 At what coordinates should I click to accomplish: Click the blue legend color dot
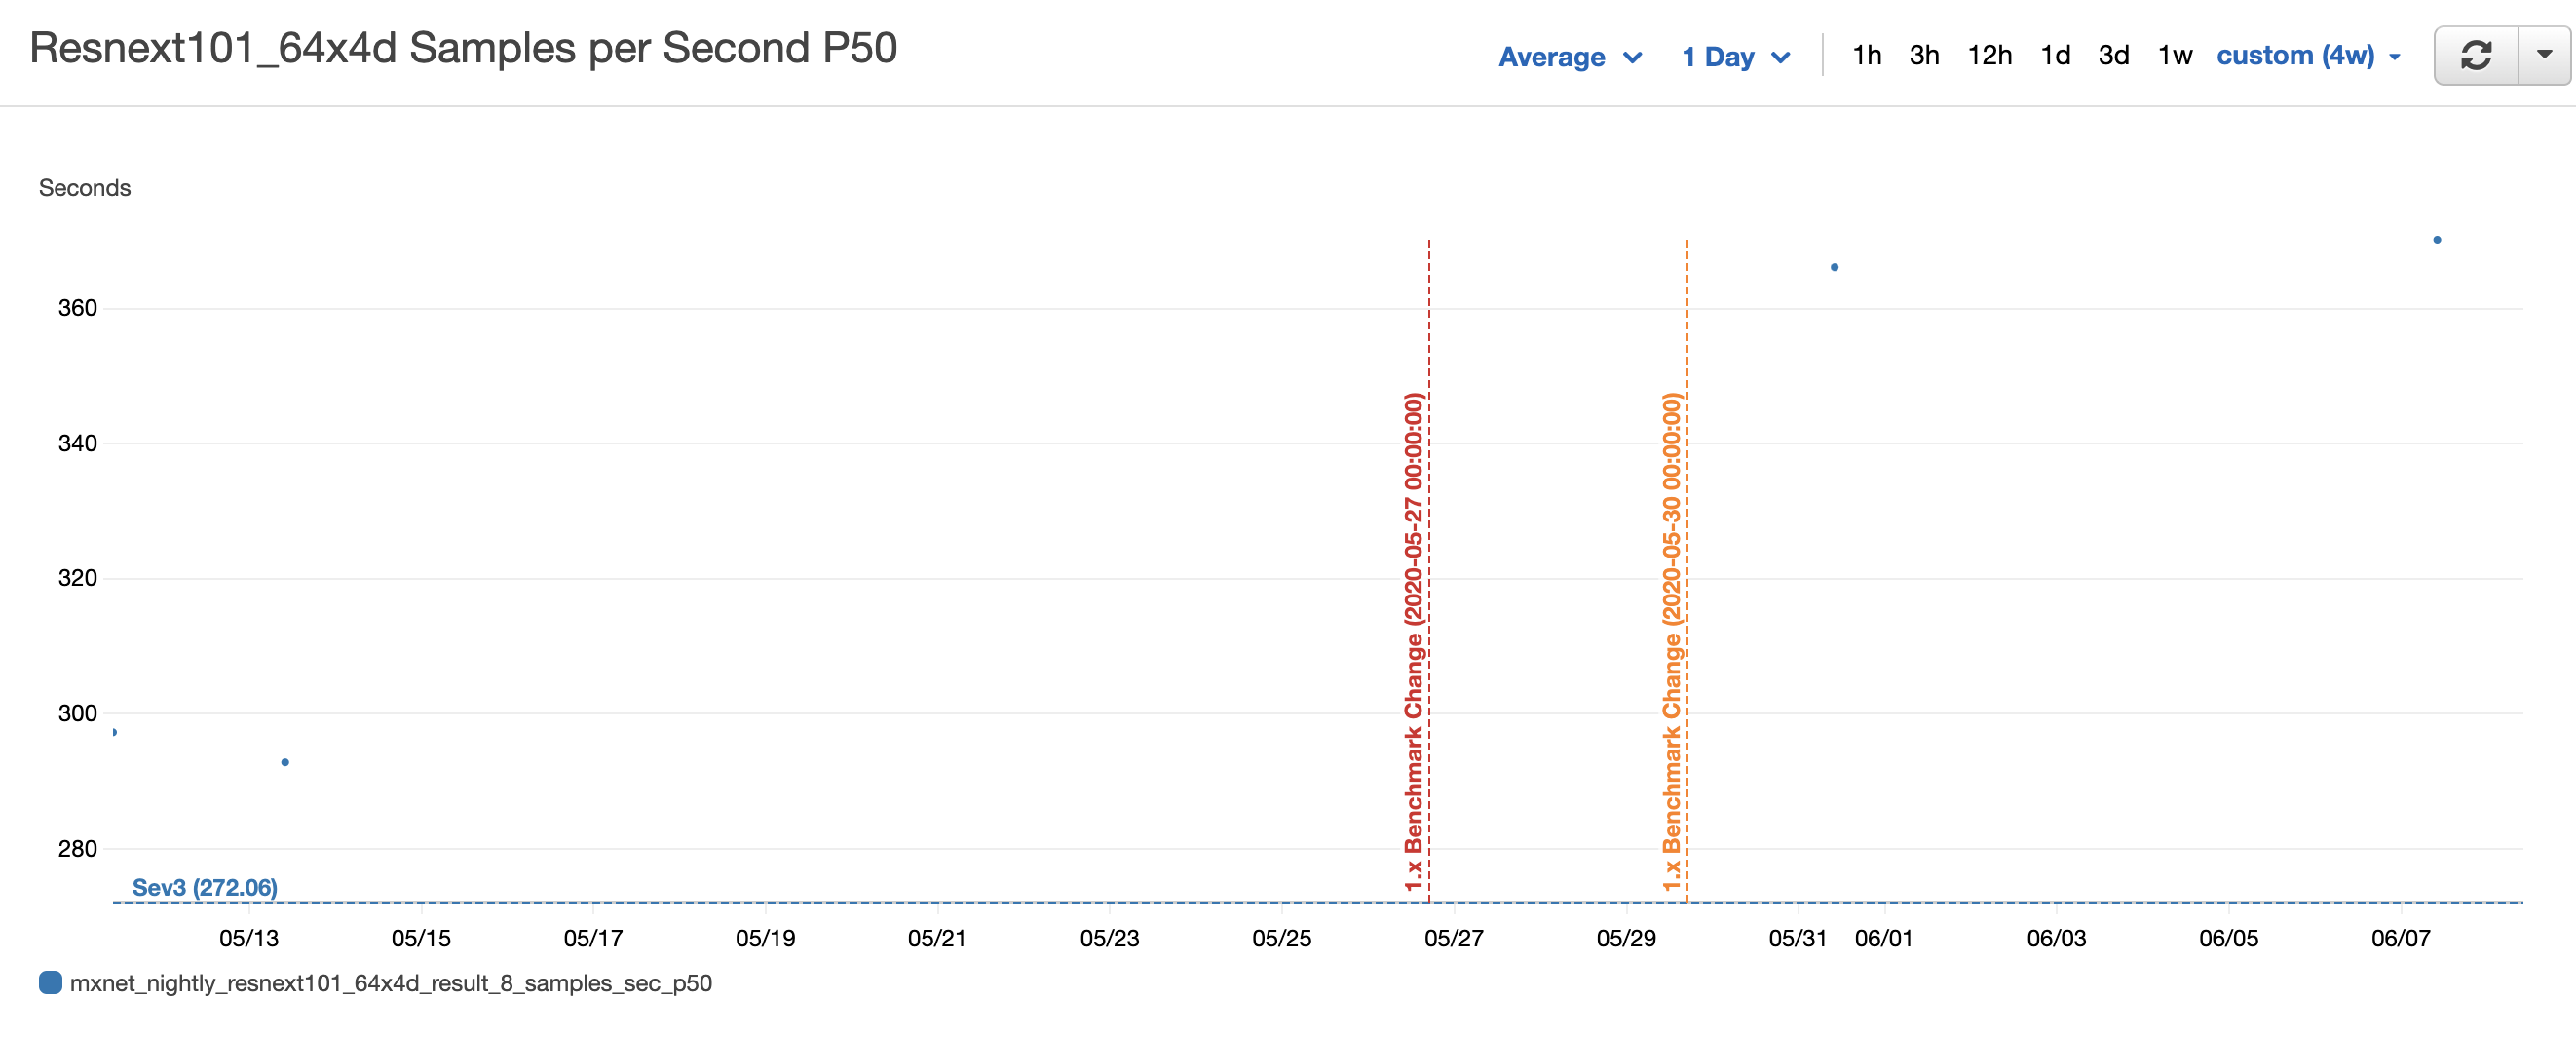(x=49, y=982)
